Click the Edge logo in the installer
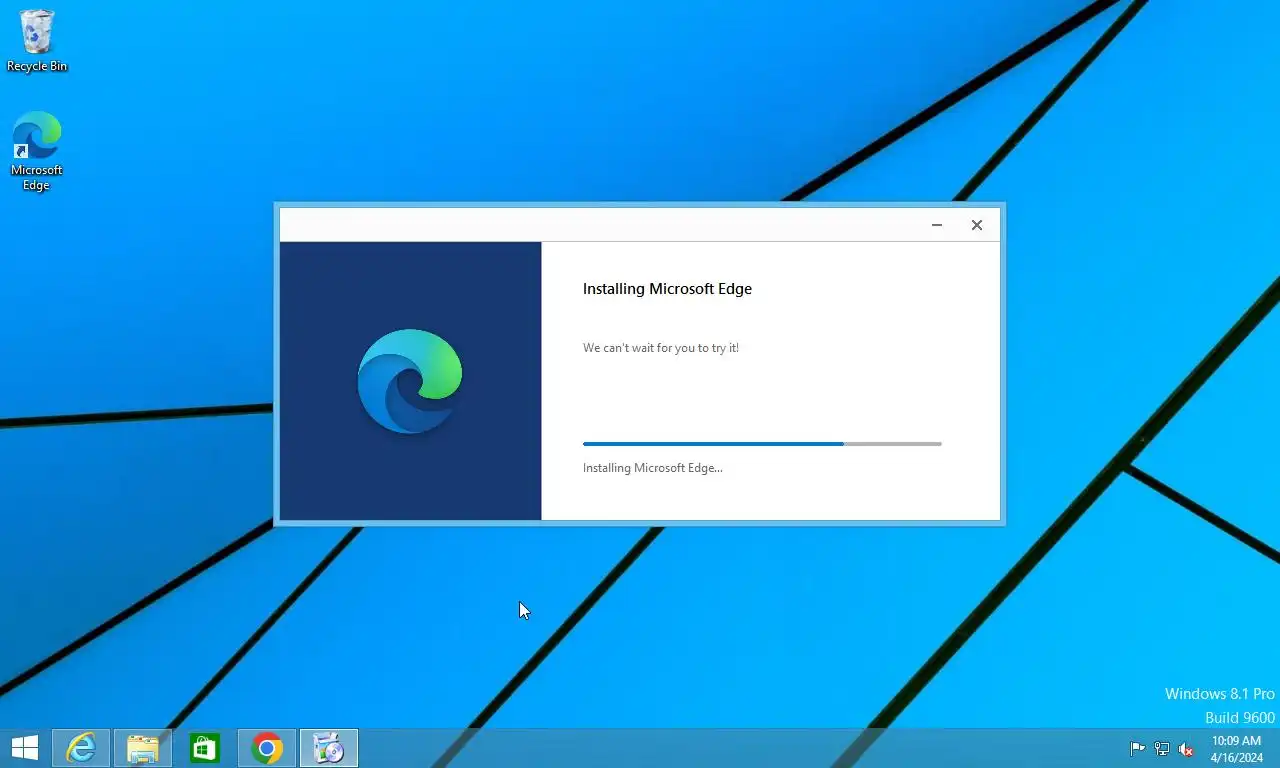The width and height of the screenshot is (1280, 768). tap(410, 381)
